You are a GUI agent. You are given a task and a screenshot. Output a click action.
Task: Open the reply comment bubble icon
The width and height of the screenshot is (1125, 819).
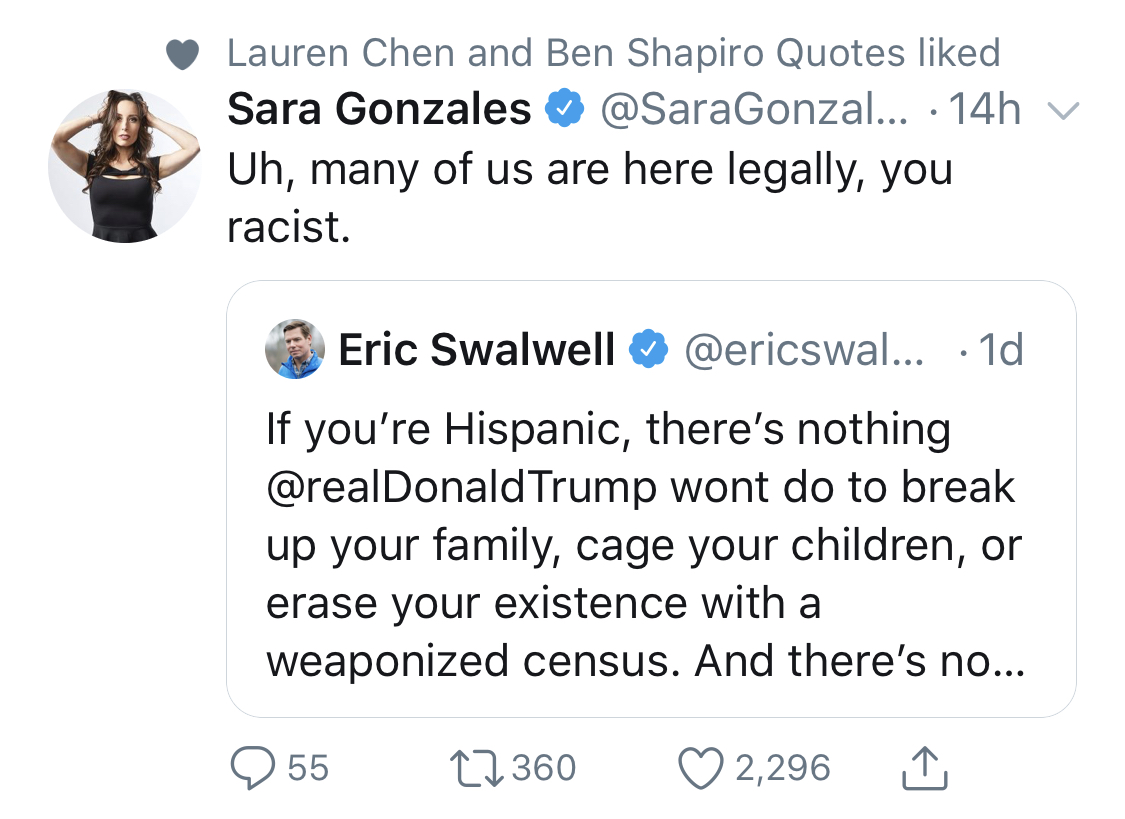click(x=252, y=768)
